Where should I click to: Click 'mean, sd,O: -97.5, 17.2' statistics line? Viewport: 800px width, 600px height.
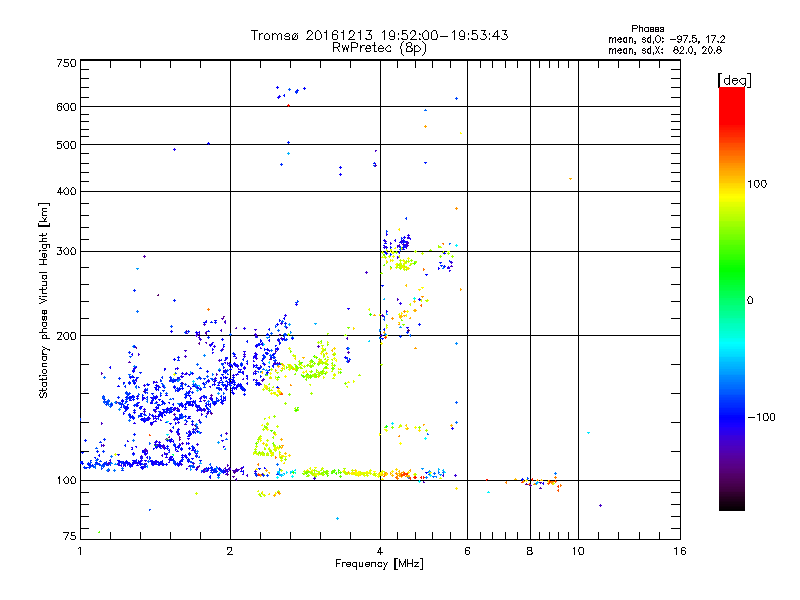click(666, 39)
